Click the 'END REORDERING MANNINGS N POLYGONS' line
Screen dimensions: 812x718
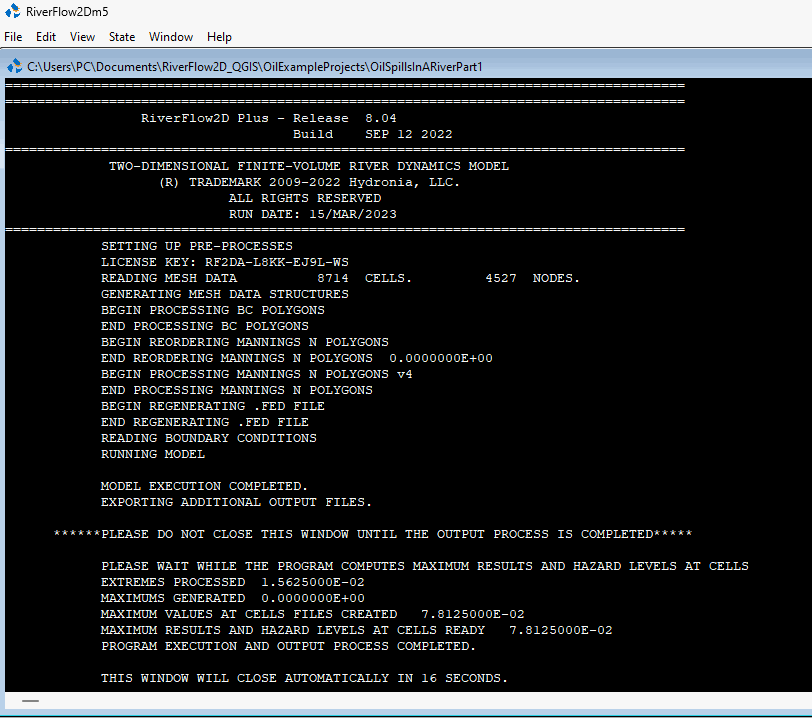coord(297,358)
